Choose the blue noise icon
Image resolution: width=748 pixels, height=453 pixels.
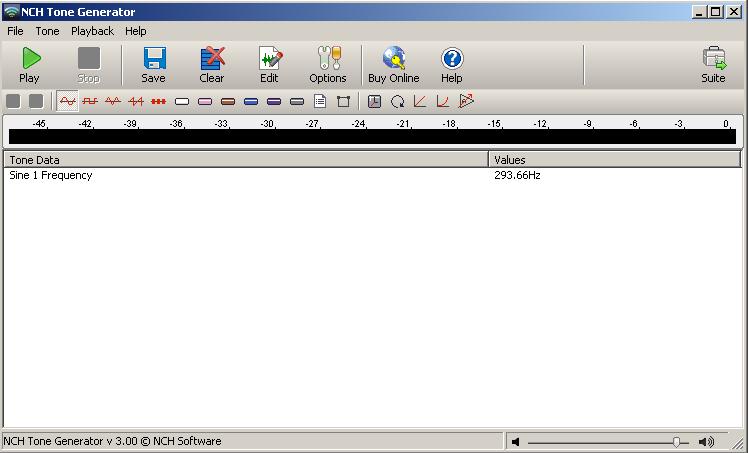pos(251,101)
